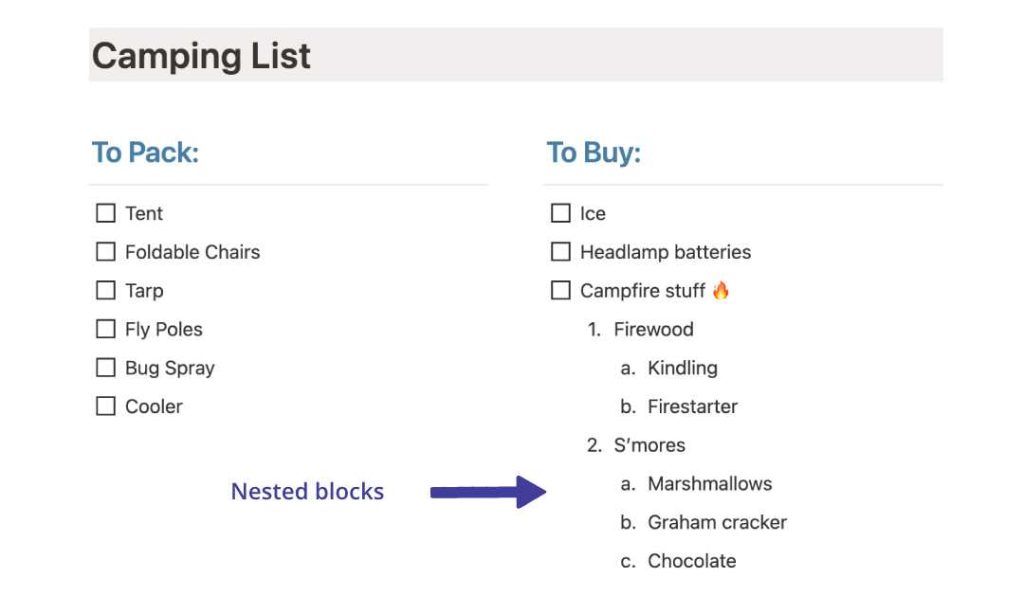Click the To Pack heading
Image resolution: width=1024 pixels, height=614 pixels.
[146, 152]
